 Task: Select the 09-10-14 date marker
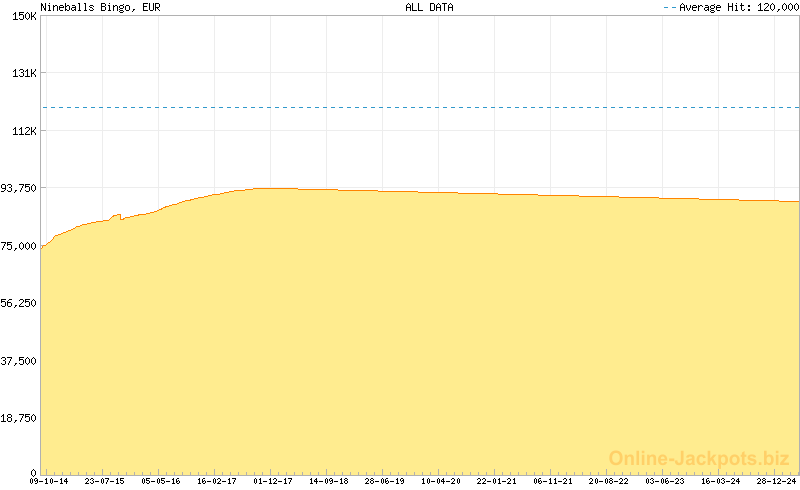[48, 481]
